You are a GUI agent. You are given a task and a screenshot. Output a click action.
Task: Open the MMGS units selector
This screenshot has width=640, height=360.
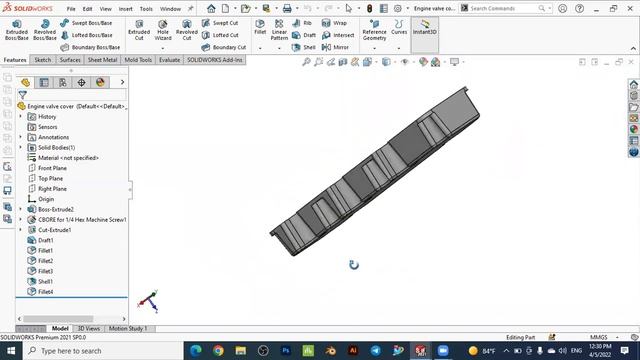point(604,337)
